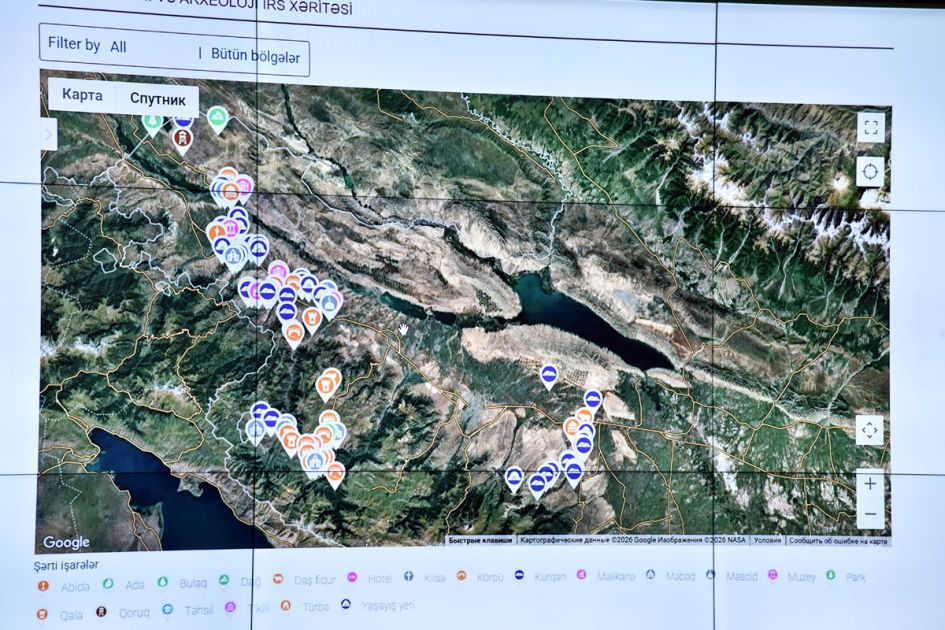Click the Hotel legend icon
Screen dimensions: 945x630
(352, 578)
